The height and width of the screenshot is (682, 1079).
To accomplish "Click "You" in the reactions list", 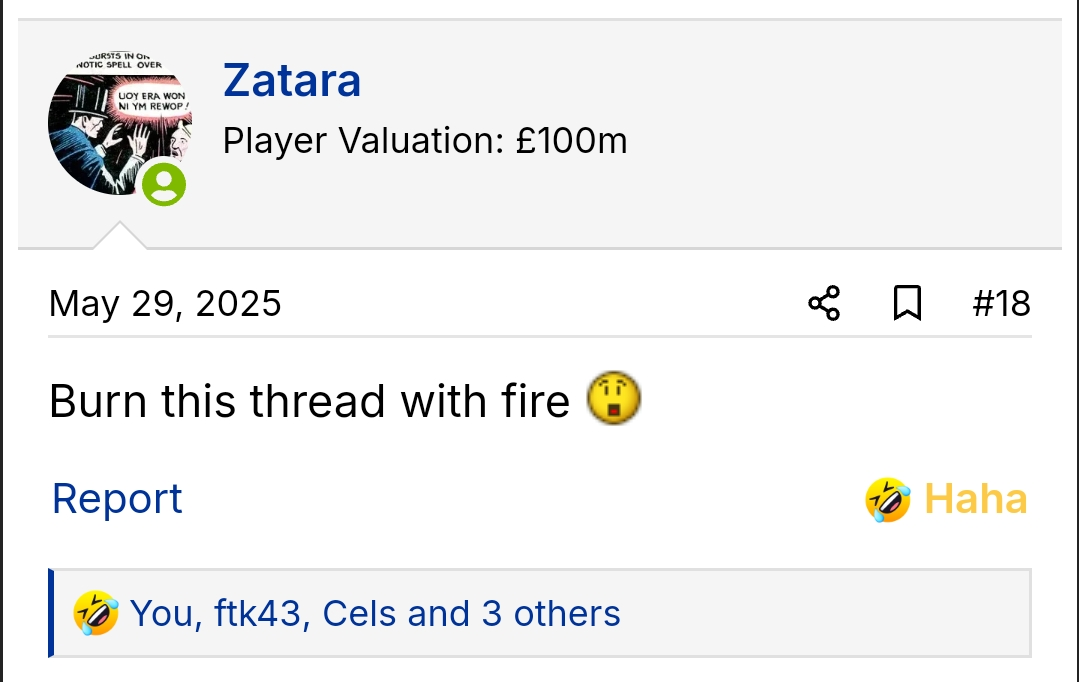I will 164,613.
